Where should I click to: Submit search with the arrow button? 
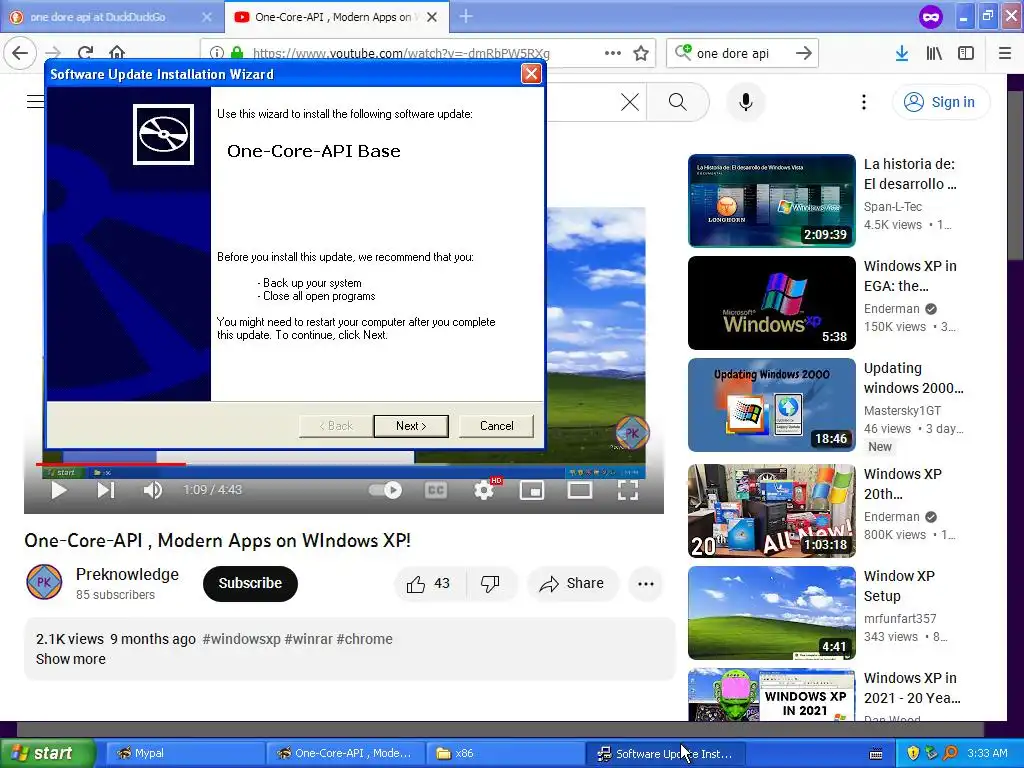click(804, 53)
